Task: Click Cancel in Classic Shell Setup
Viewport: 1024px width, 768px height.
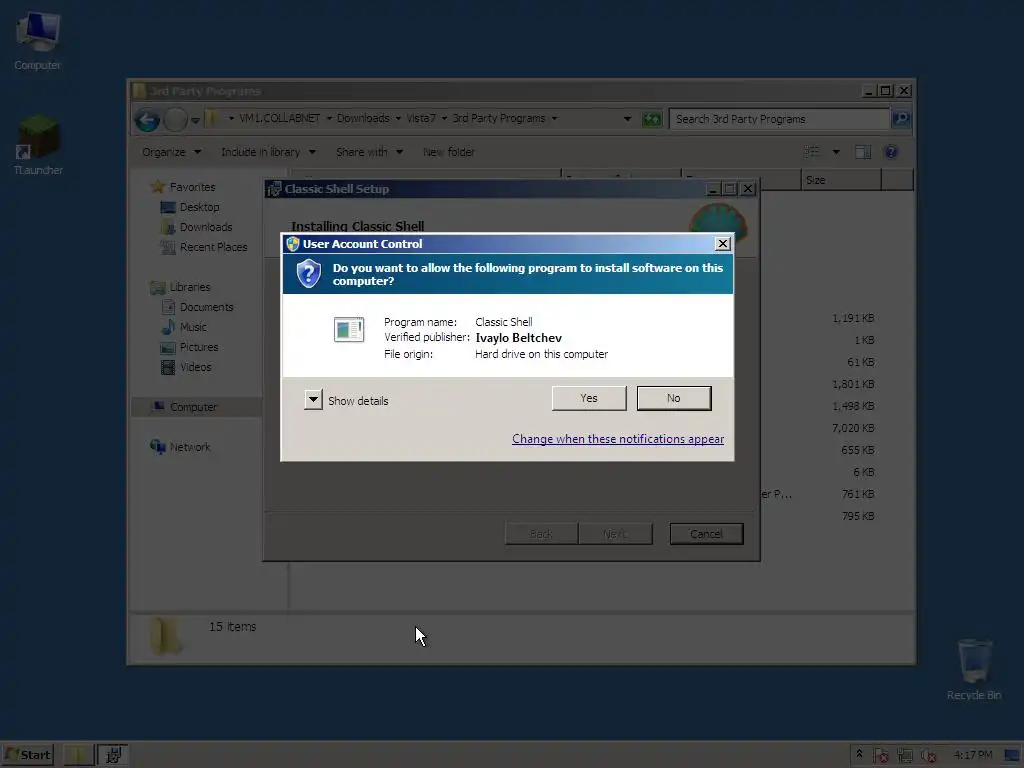Action: 706,534
